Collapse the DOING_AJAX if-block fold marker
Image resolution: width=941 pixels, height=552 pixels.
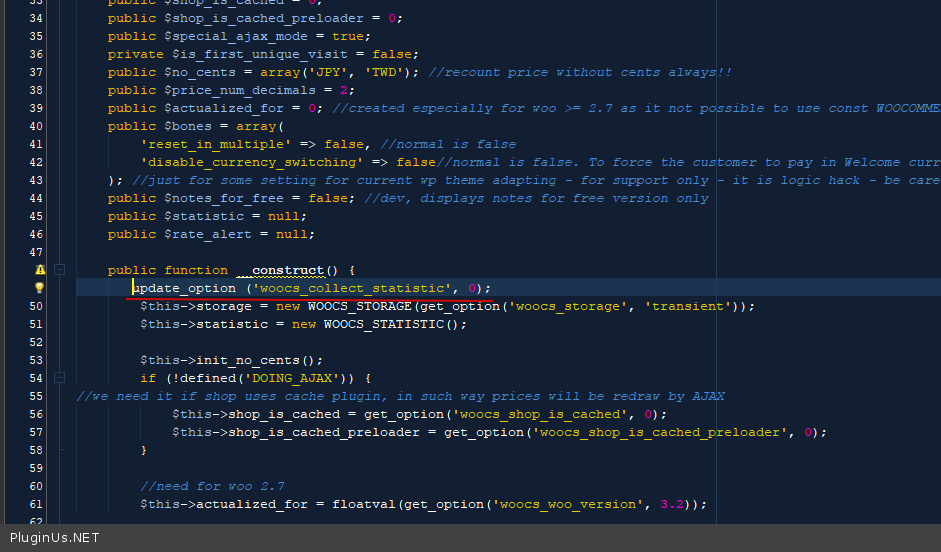tap(60, 378)
